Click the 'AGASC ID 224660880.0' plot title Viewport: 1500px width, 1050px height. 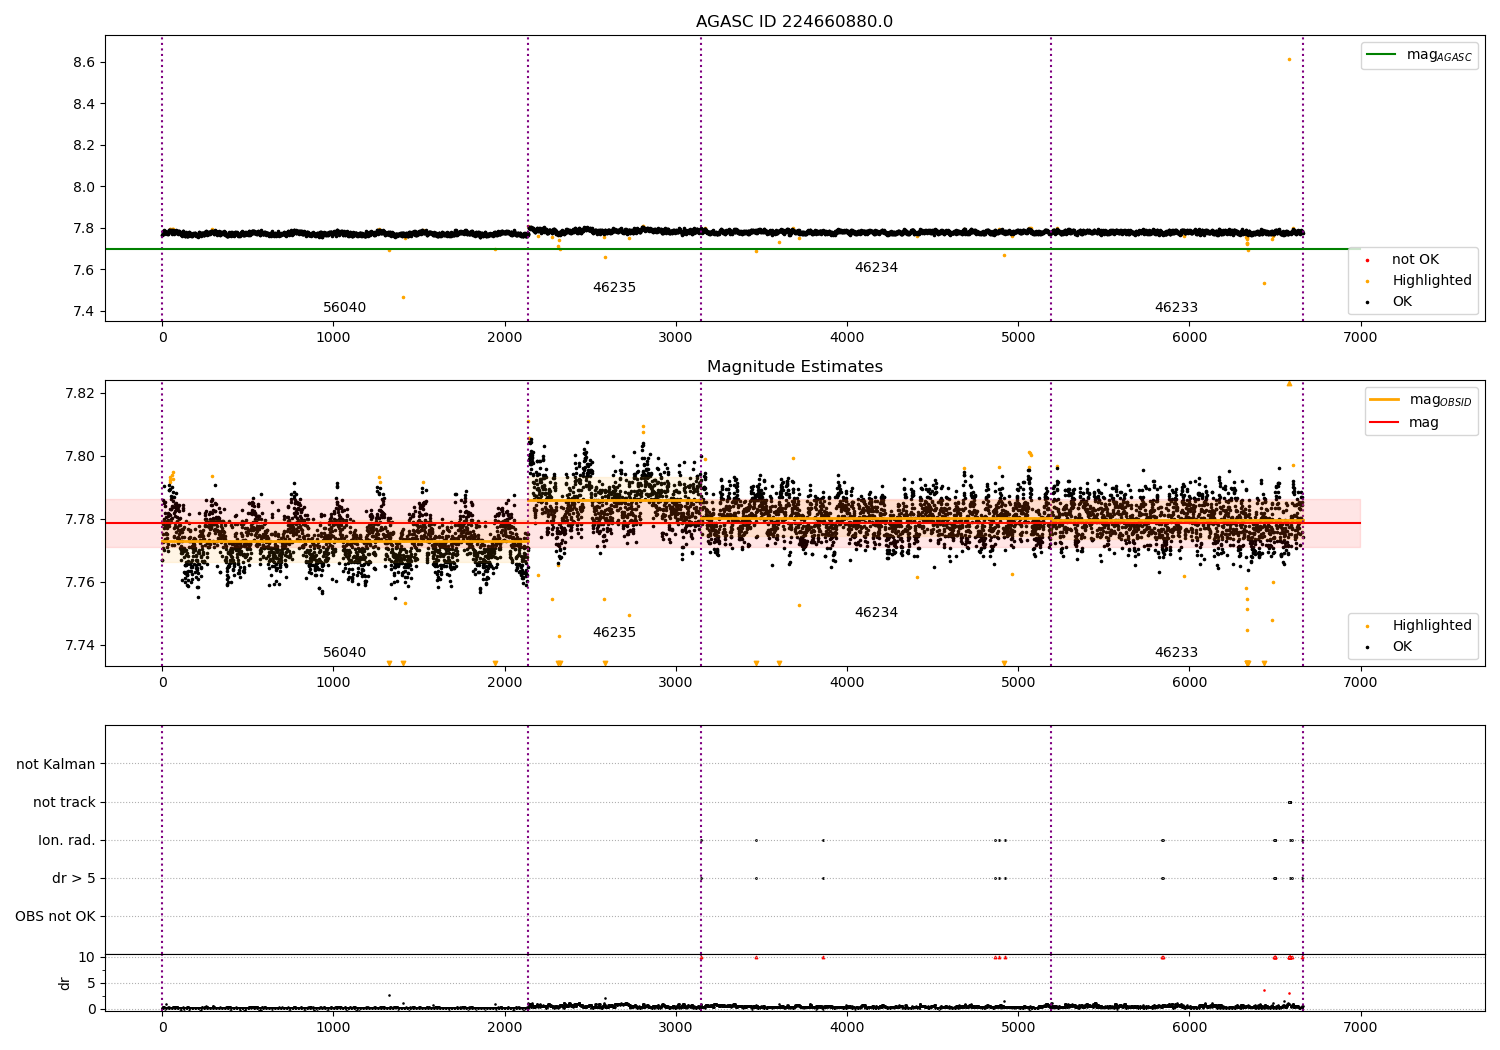pyautogui.click(x=794, y=22)
